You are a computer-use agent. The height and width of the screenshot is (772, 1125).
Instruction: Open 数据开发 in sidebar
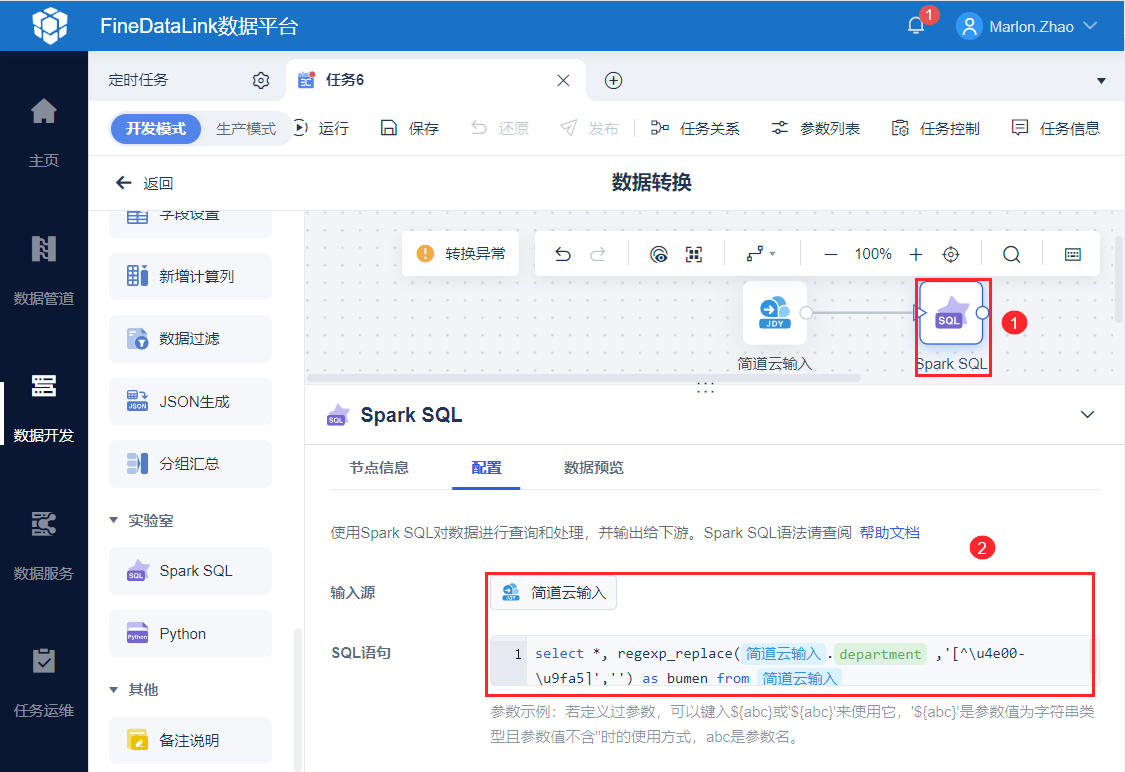coord(44,408)
